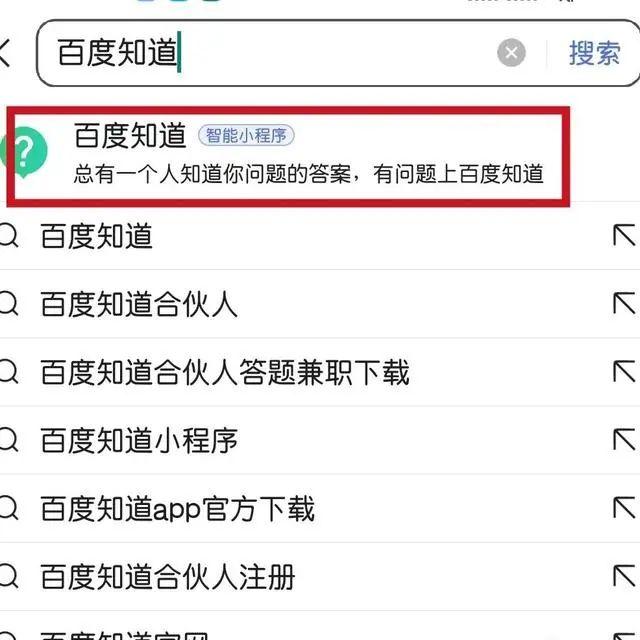Viewport: 640px width, 640px height.
Task: Tap the 搜索 button
Action: [595, 53]
